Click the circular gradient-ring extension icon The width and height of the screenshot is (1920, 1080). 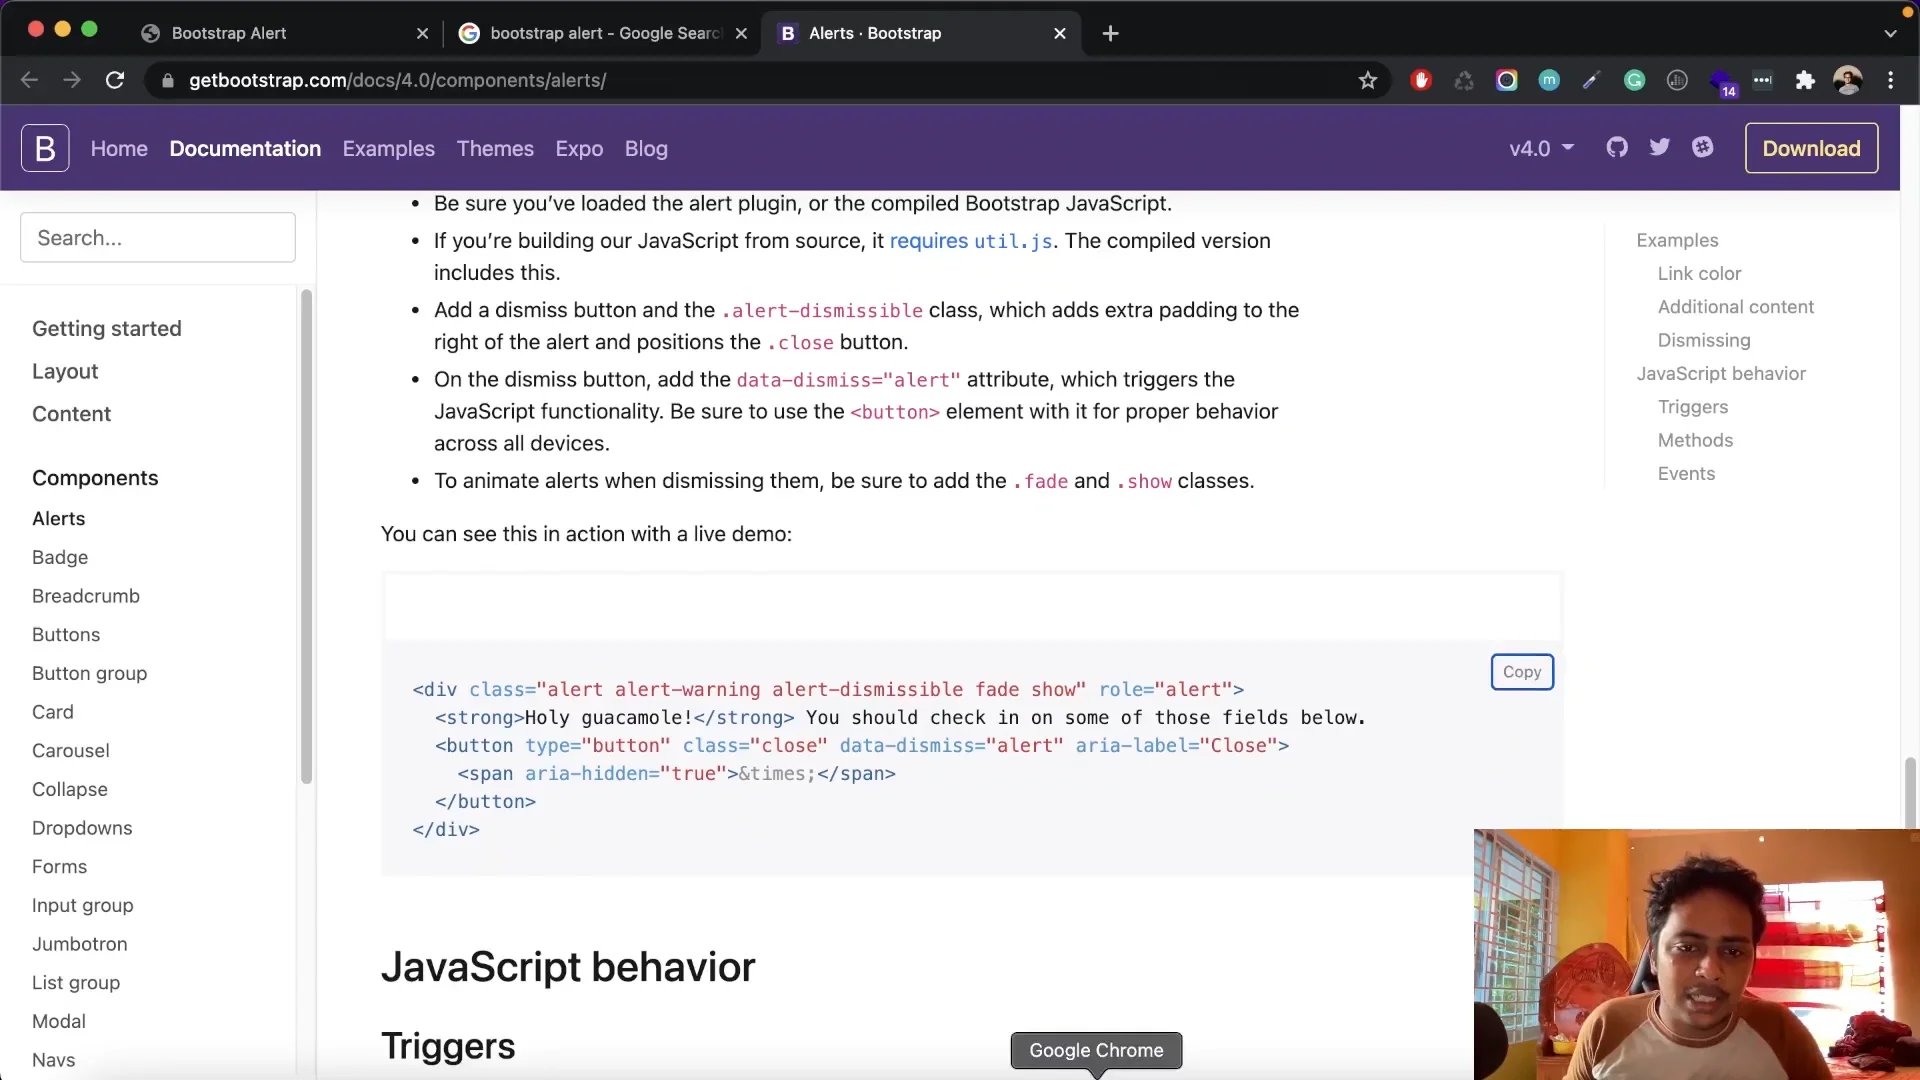pyautogui.click(x=1506, y=80)
